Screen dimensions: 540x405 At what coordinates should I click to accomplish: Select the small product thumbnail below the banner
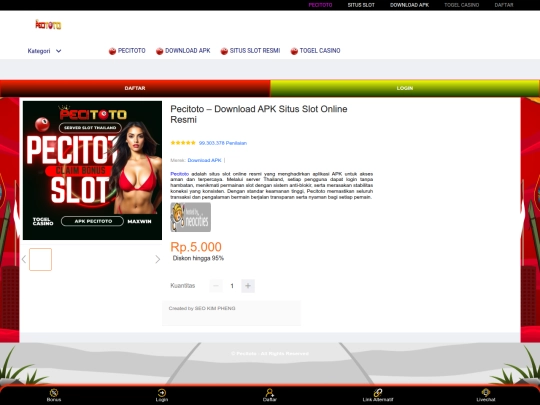40,259
